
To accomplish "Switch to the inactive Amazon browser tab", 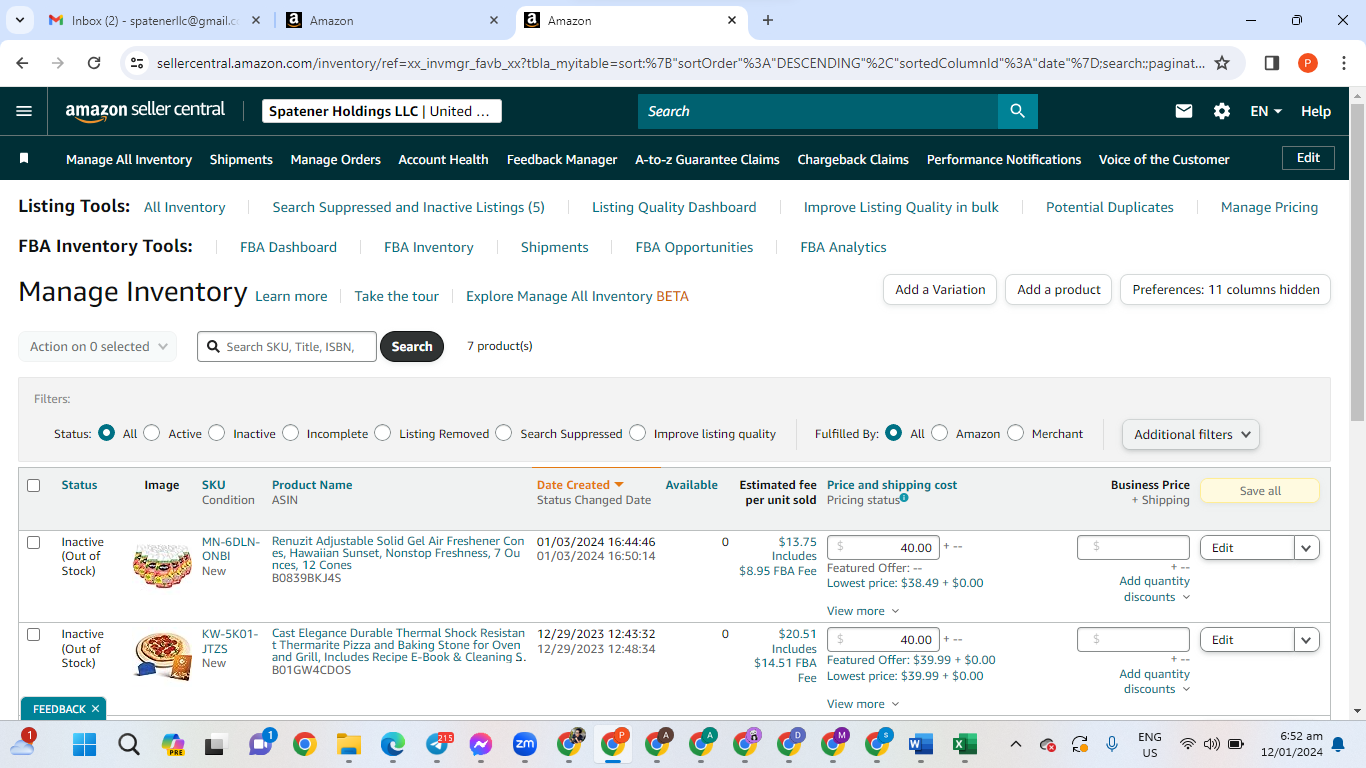I will coord(390,20).
